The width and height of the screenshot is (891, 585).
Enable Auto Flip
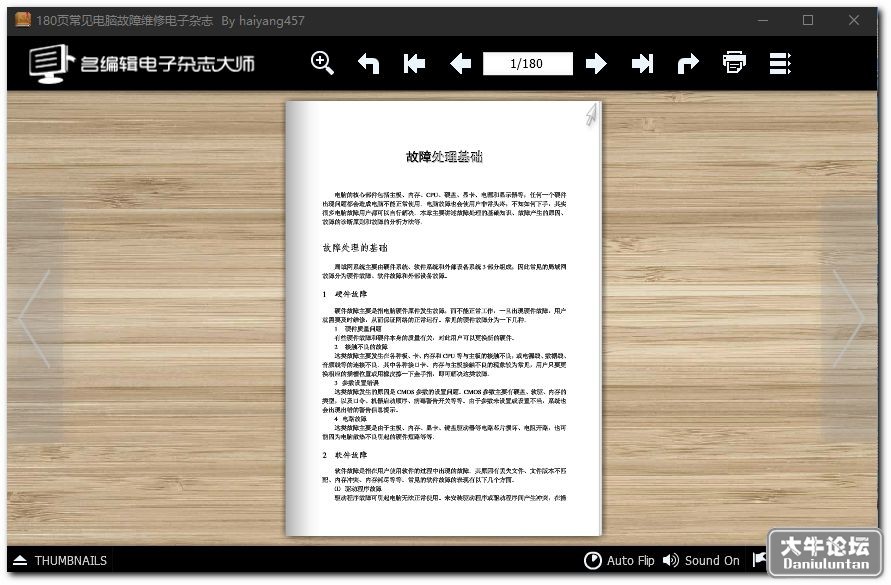[x=619, y=561]
